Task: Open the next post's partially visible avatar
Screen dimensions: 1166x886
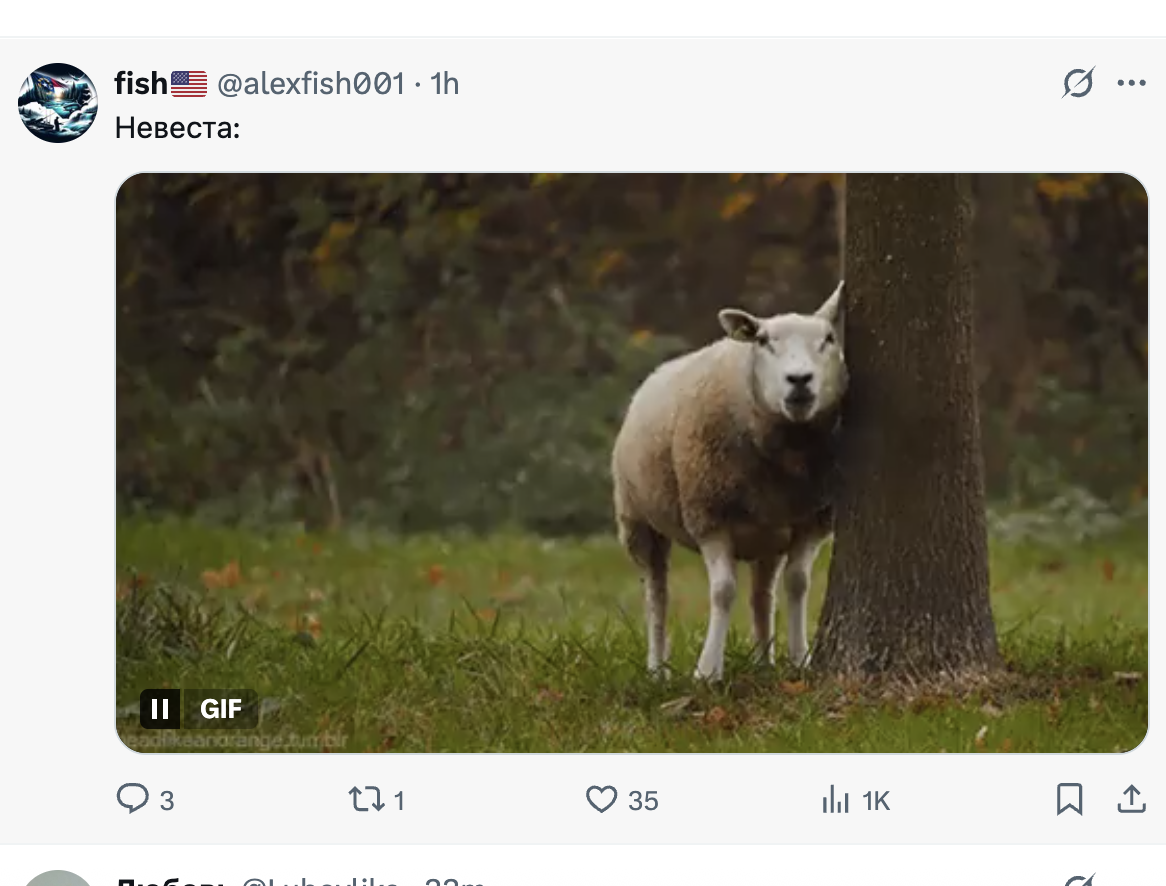Action: (58, 878)
